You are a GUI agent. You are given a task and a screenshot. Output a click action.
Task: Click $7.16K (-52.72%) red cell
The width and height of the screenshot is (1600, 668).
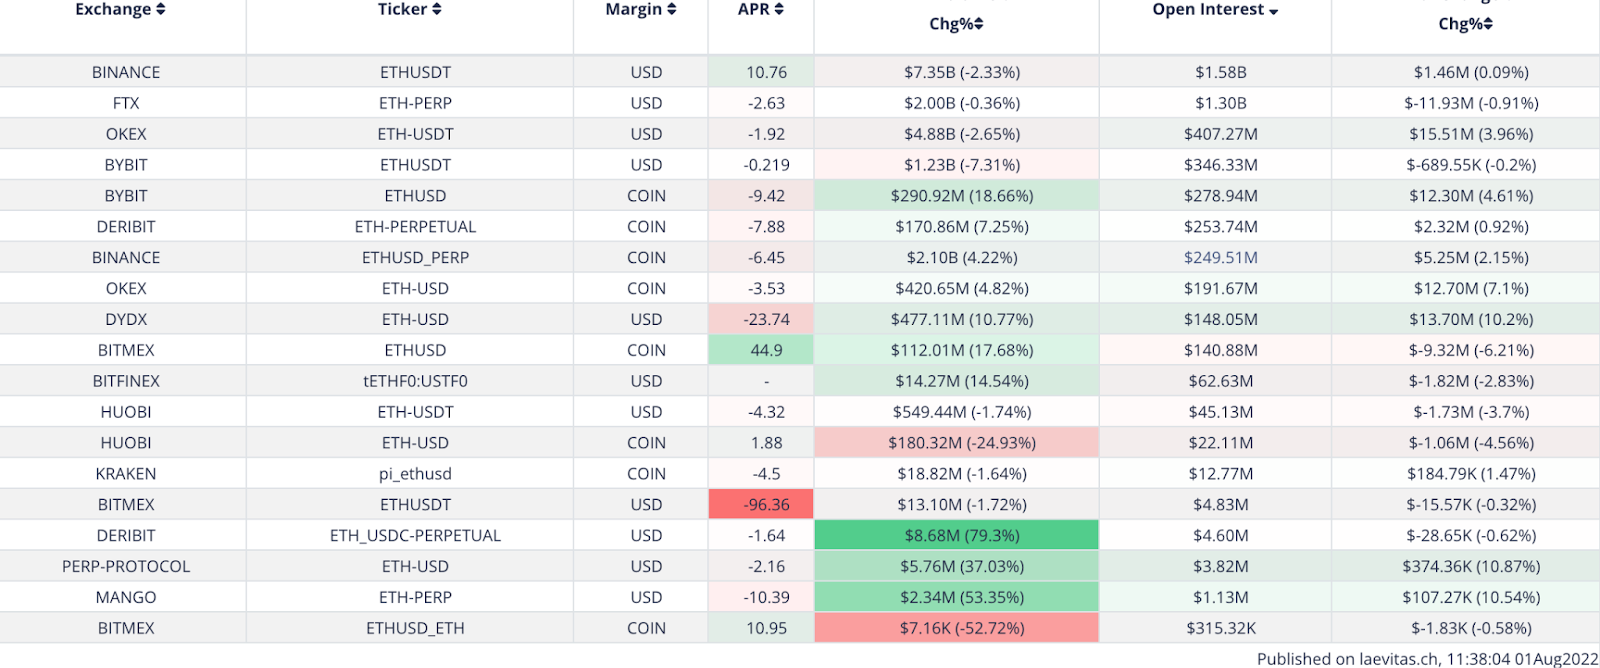956,629
